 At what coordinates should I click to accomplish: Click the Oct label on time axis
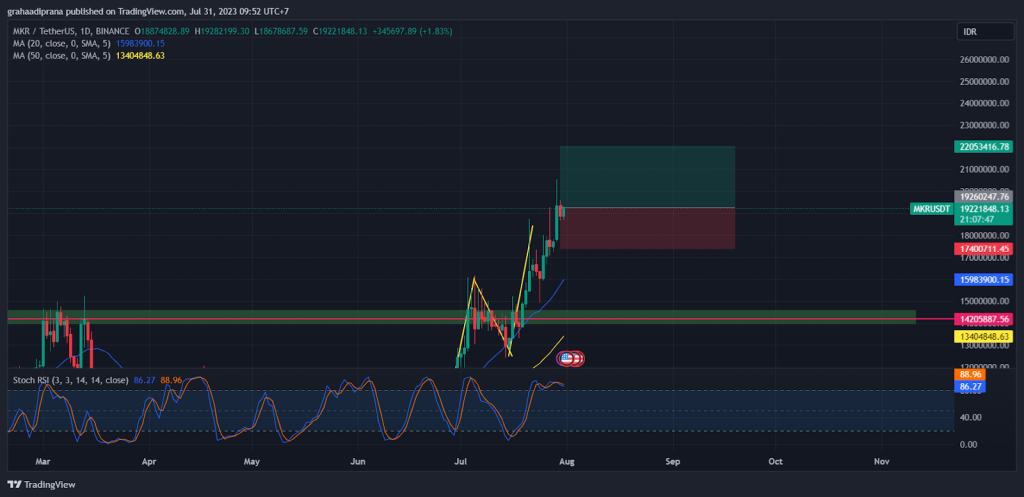pyautogui.click(x=775, y=461)
